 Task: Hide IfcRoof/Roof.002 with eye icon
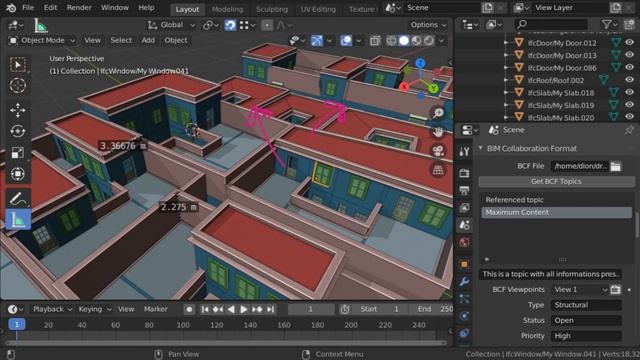pyautogui.click(x=629, y=80)
